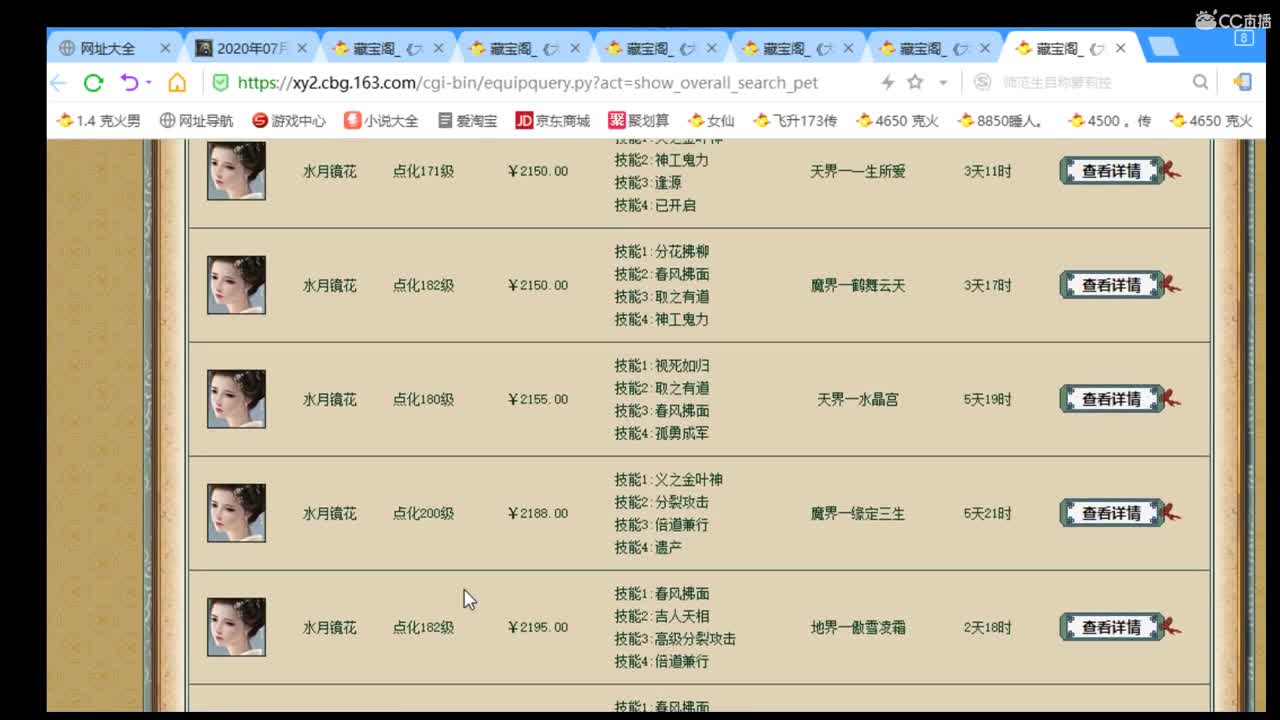Click the tab counter badge showing 8

point(1243,38)
